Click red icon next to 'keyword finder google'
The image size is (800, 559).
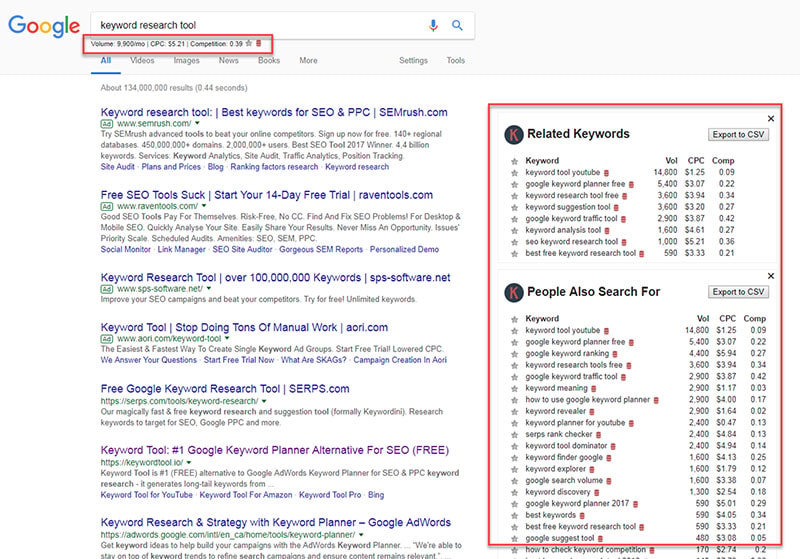pos(609,458)
